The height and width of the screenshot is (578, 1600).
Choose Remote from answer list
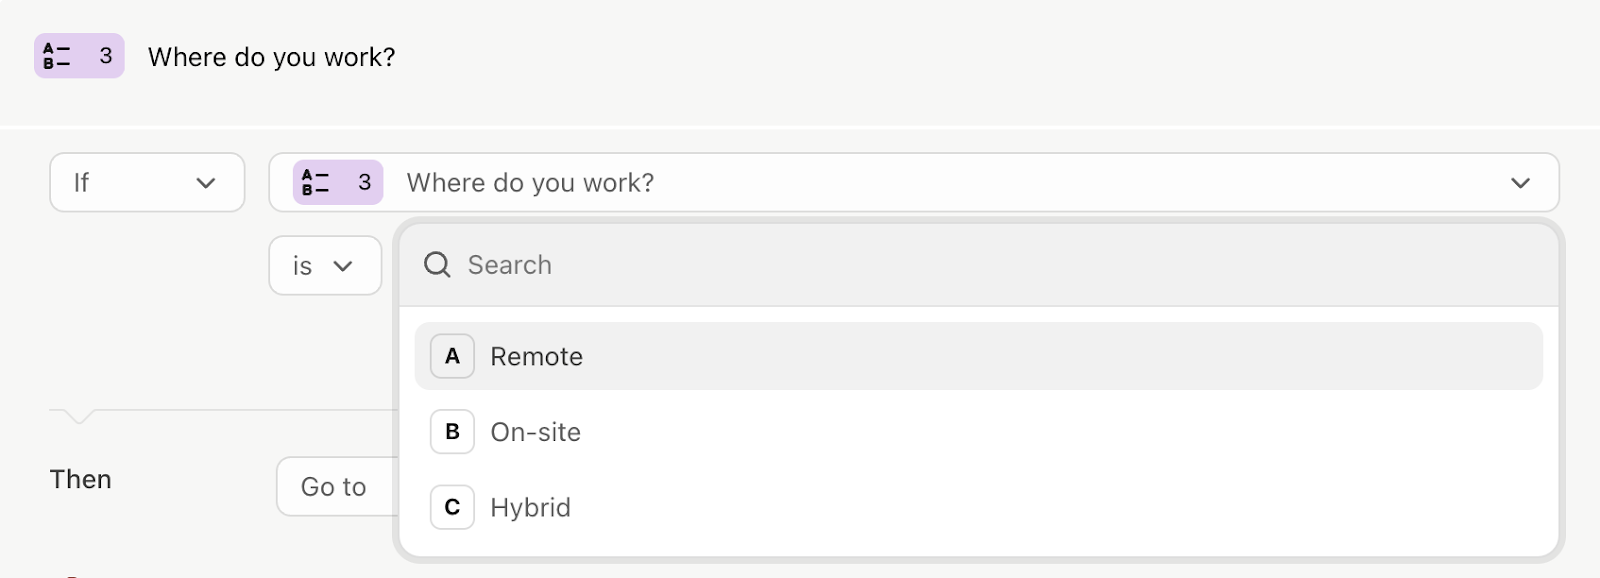click(978, 356)
